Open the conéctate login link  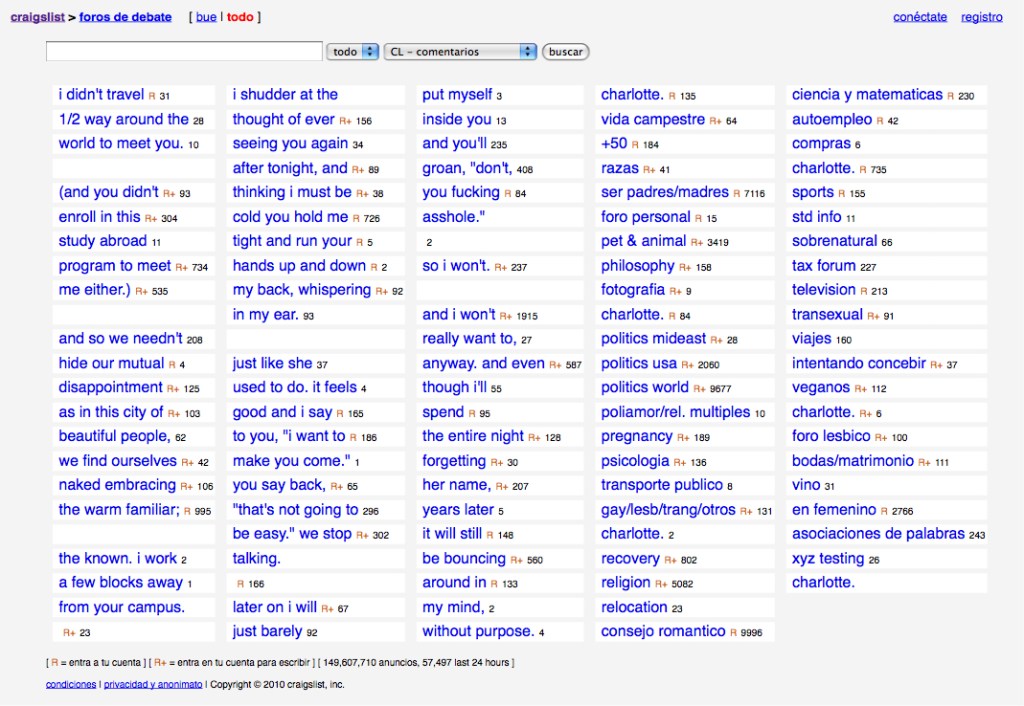click(919, 17)
